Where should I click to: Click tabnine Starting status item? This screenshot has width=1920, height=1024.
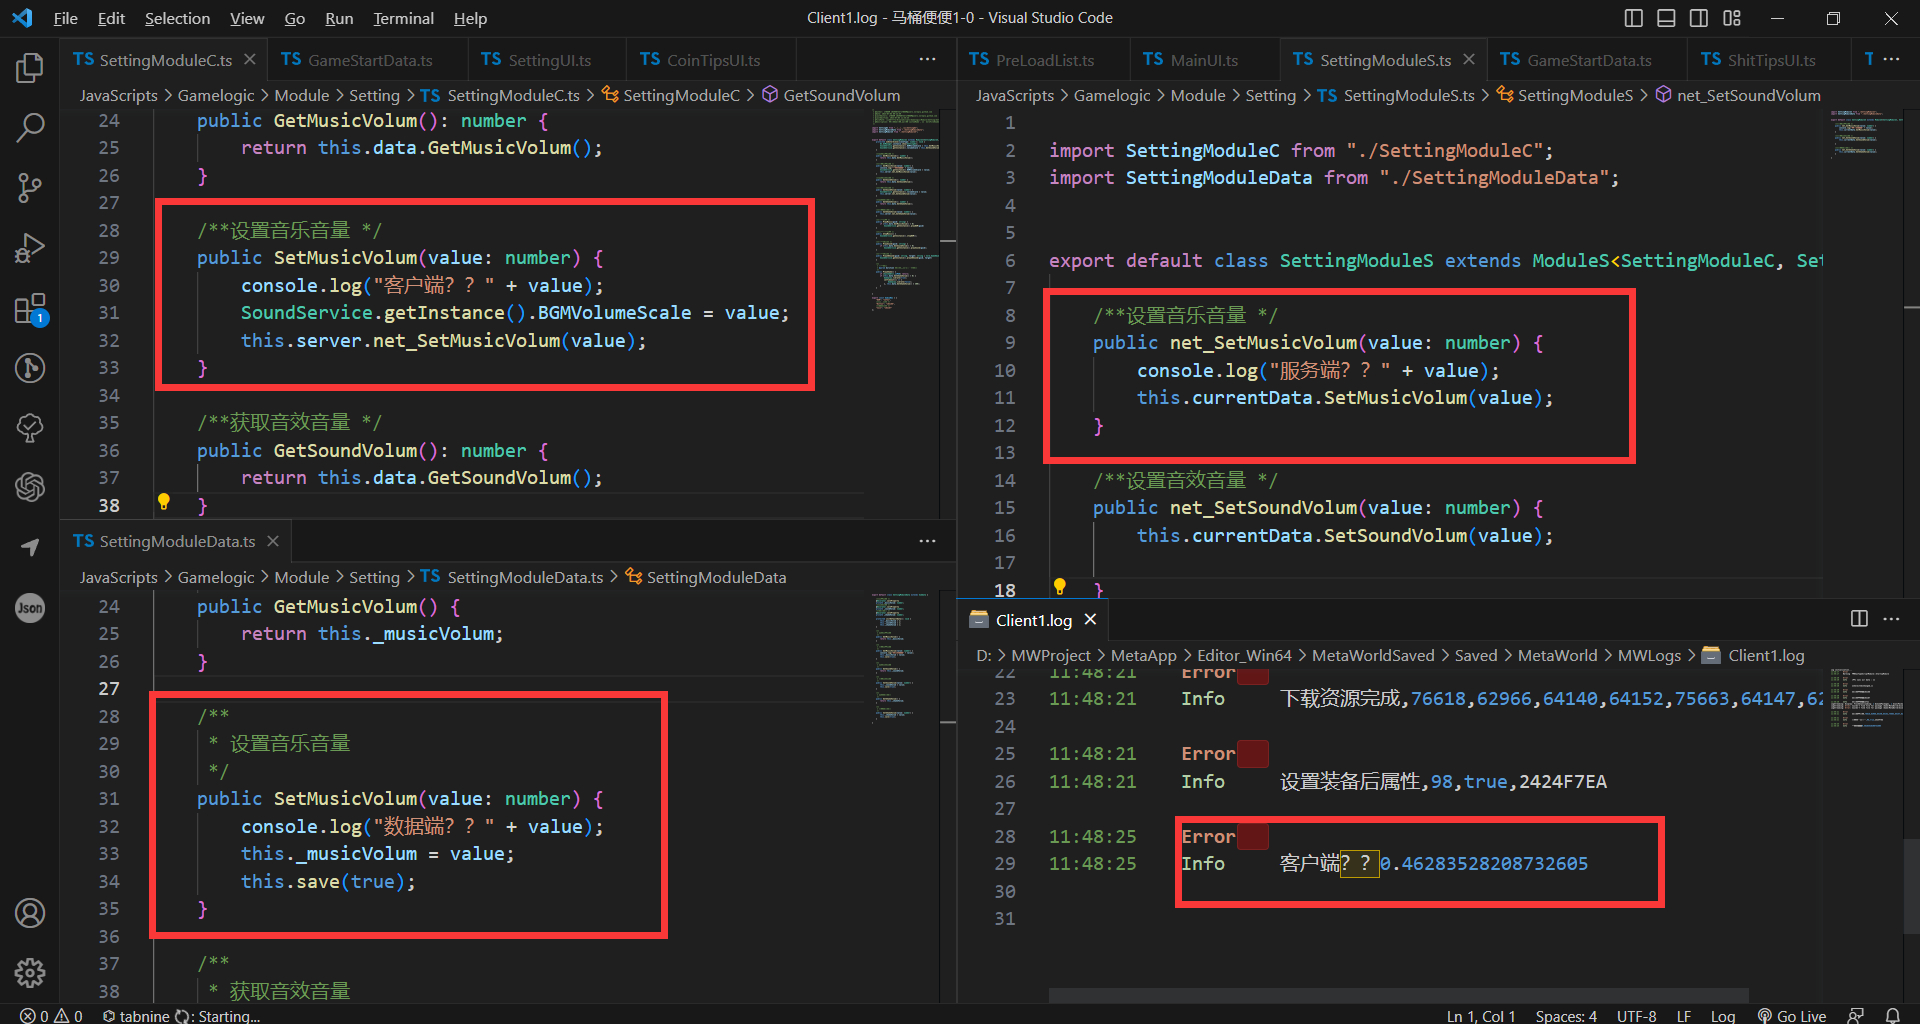[x=181, y=1015]
